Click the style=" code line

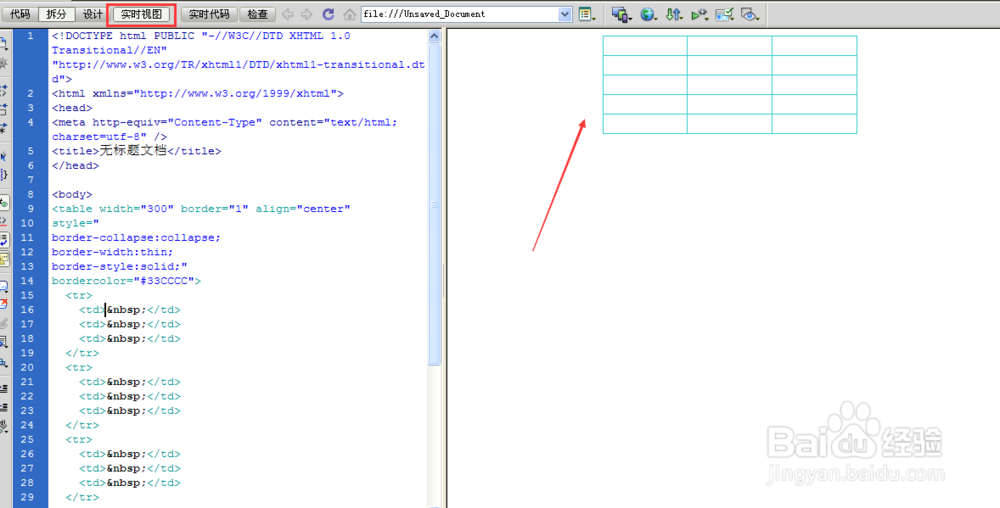(x=75, y=223)
